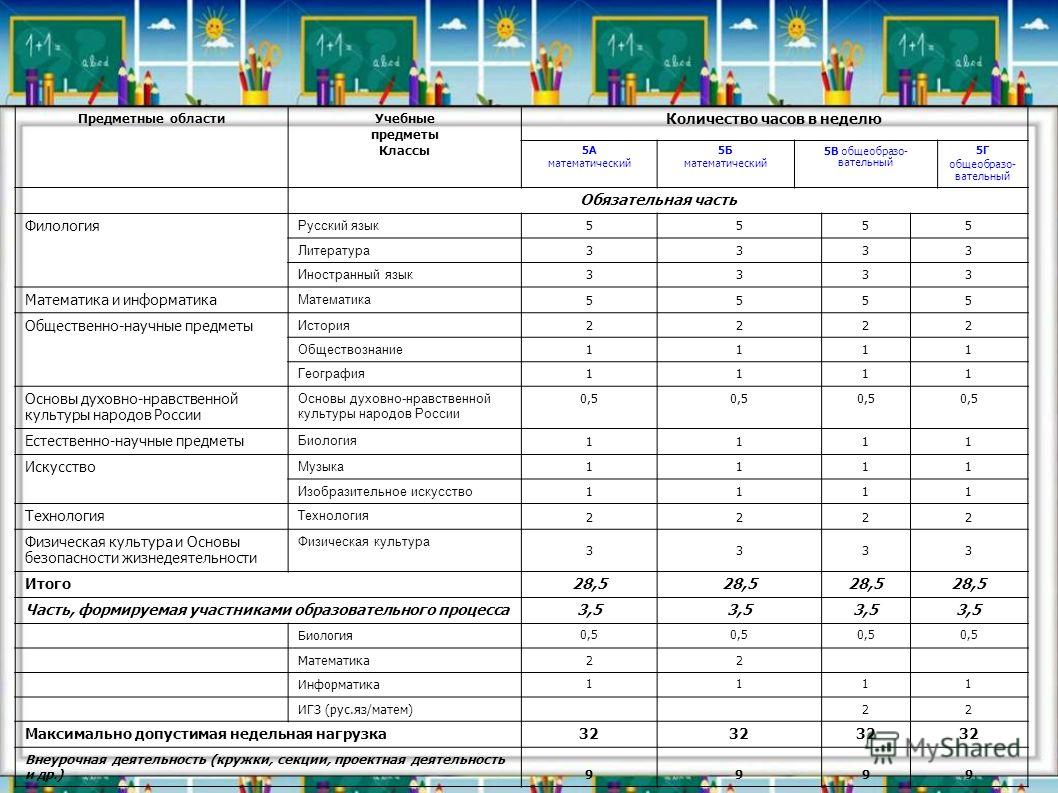
Task: Select the Обществознание hours value for 5Б
Action: pyautogui.click(x=739, y=350)
